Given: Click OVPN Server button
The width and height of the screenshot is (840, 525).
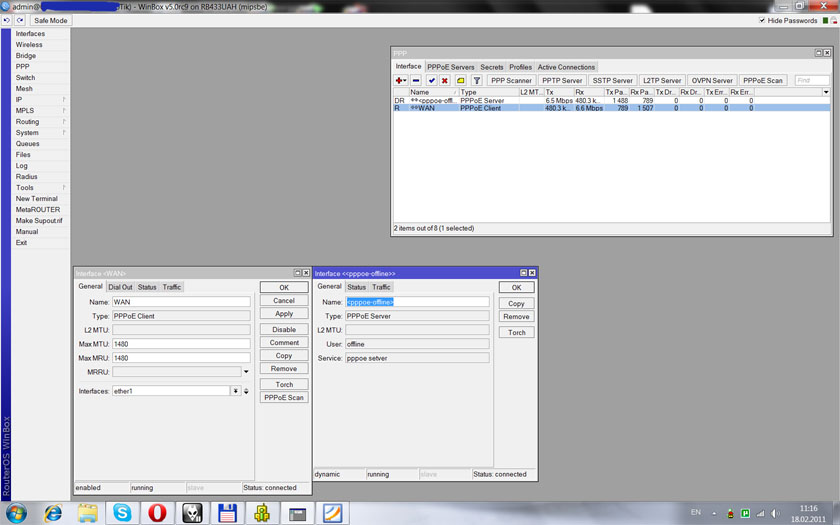Looking at the screenshot, I should coord(712,80).
